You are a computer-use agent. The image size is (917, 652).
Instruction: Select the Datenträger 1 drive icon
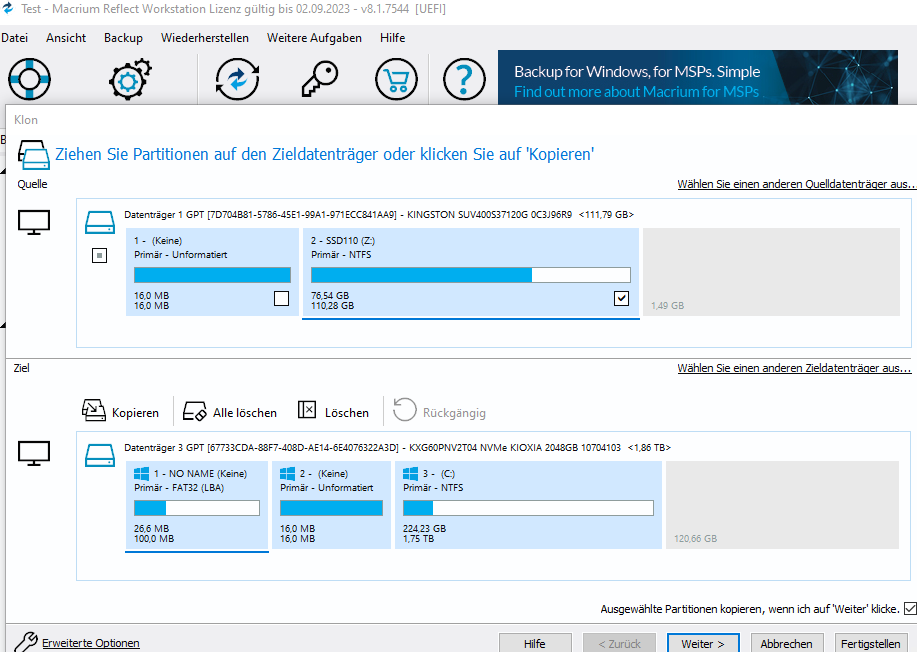[x=100, y=222]
